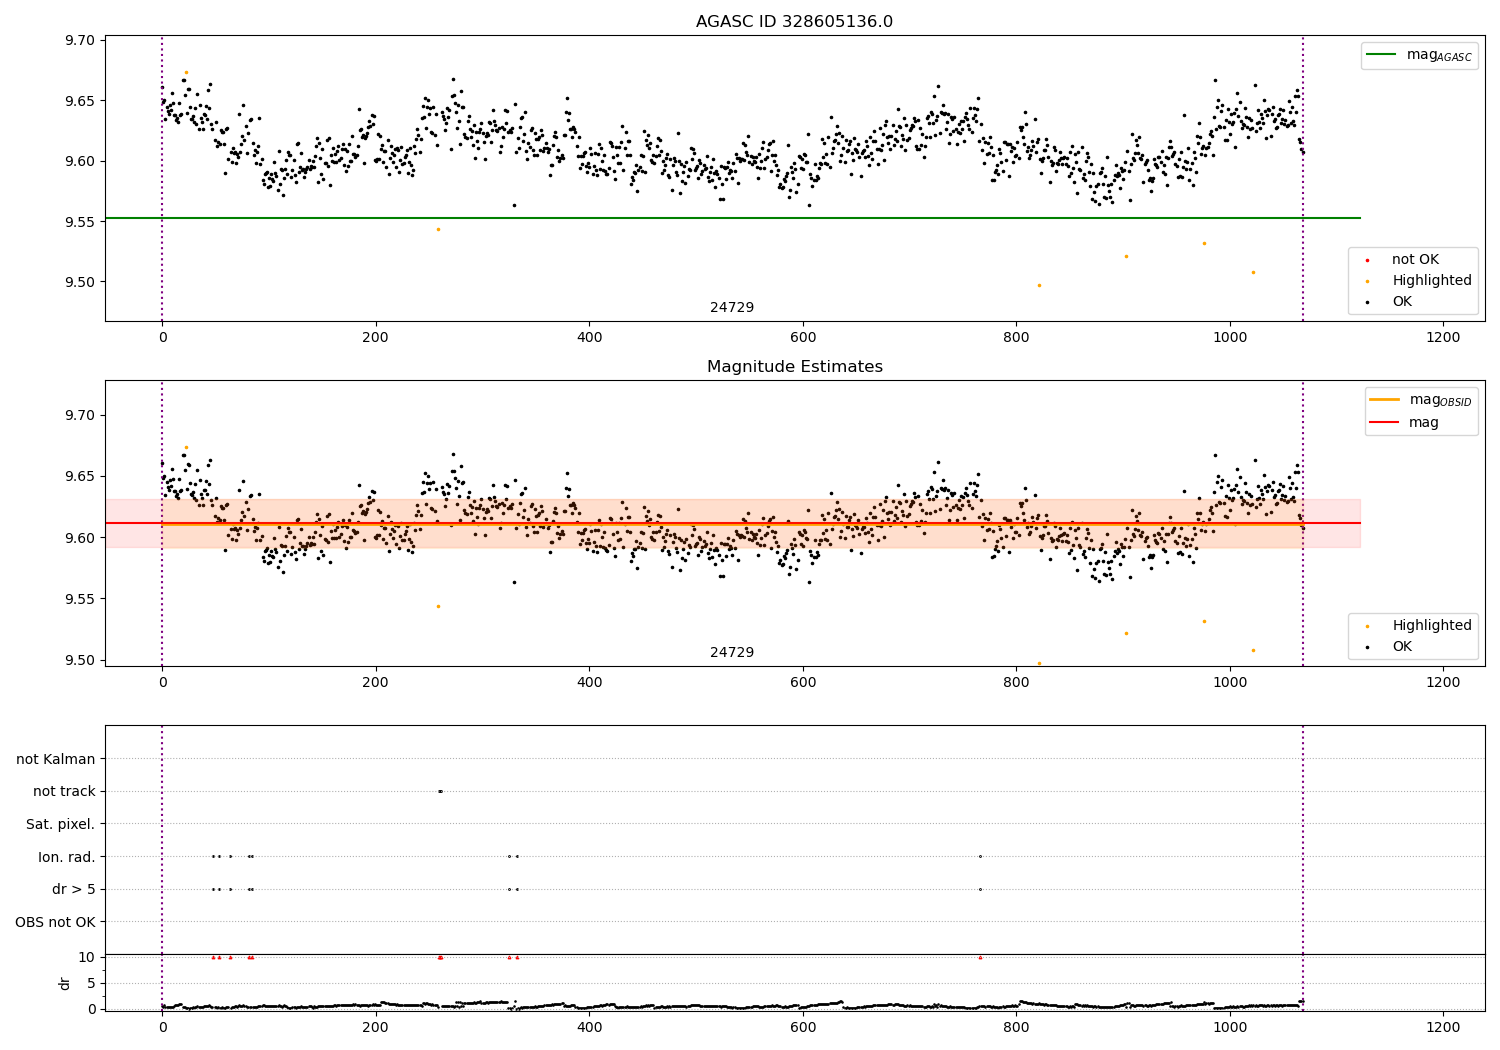The width and height of the screenshot is (1500, 1050).
Task: Click the 'not Kalman' axis label
Action: (56, 759)
